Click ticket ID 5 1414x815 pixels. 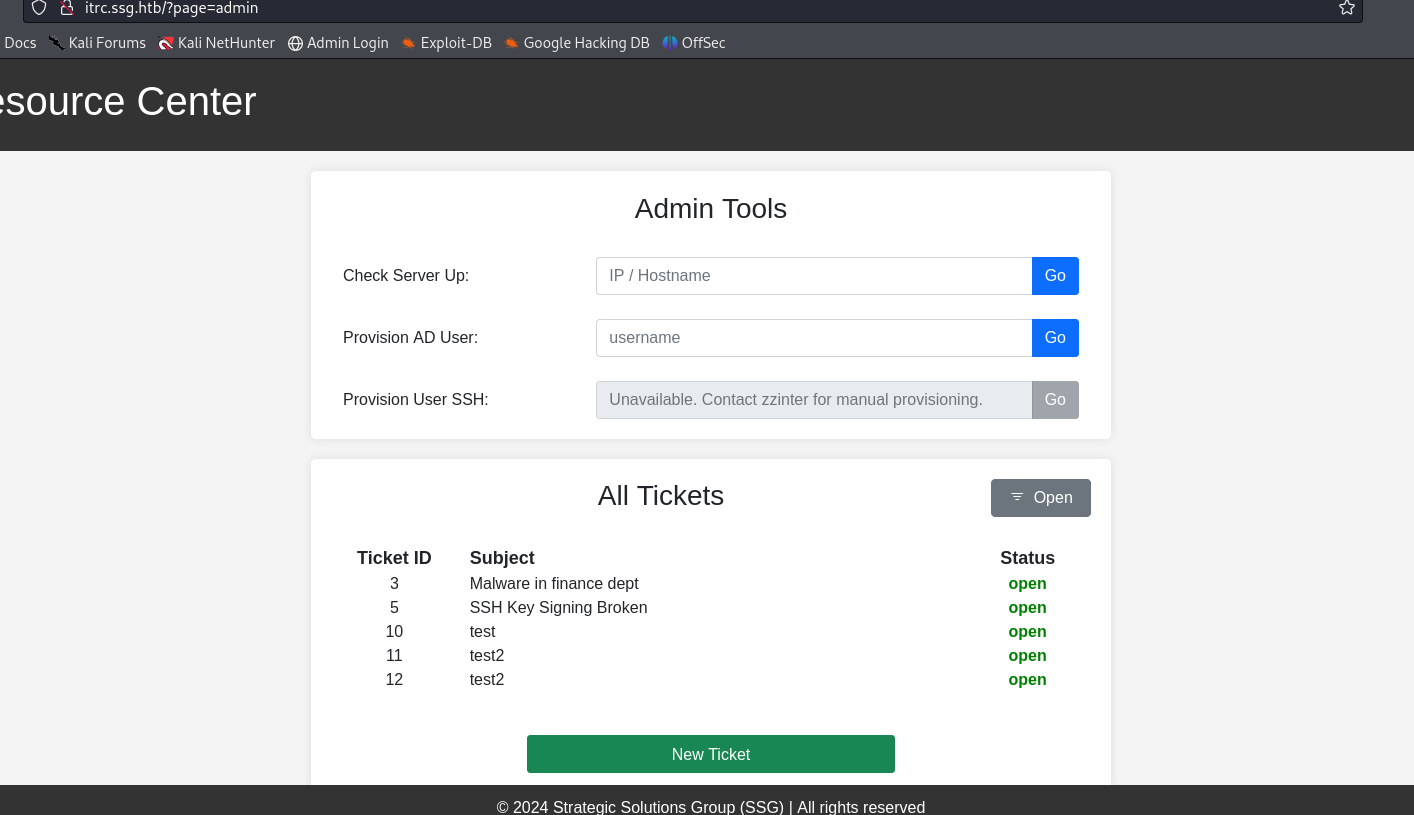(x=394, y=608)
